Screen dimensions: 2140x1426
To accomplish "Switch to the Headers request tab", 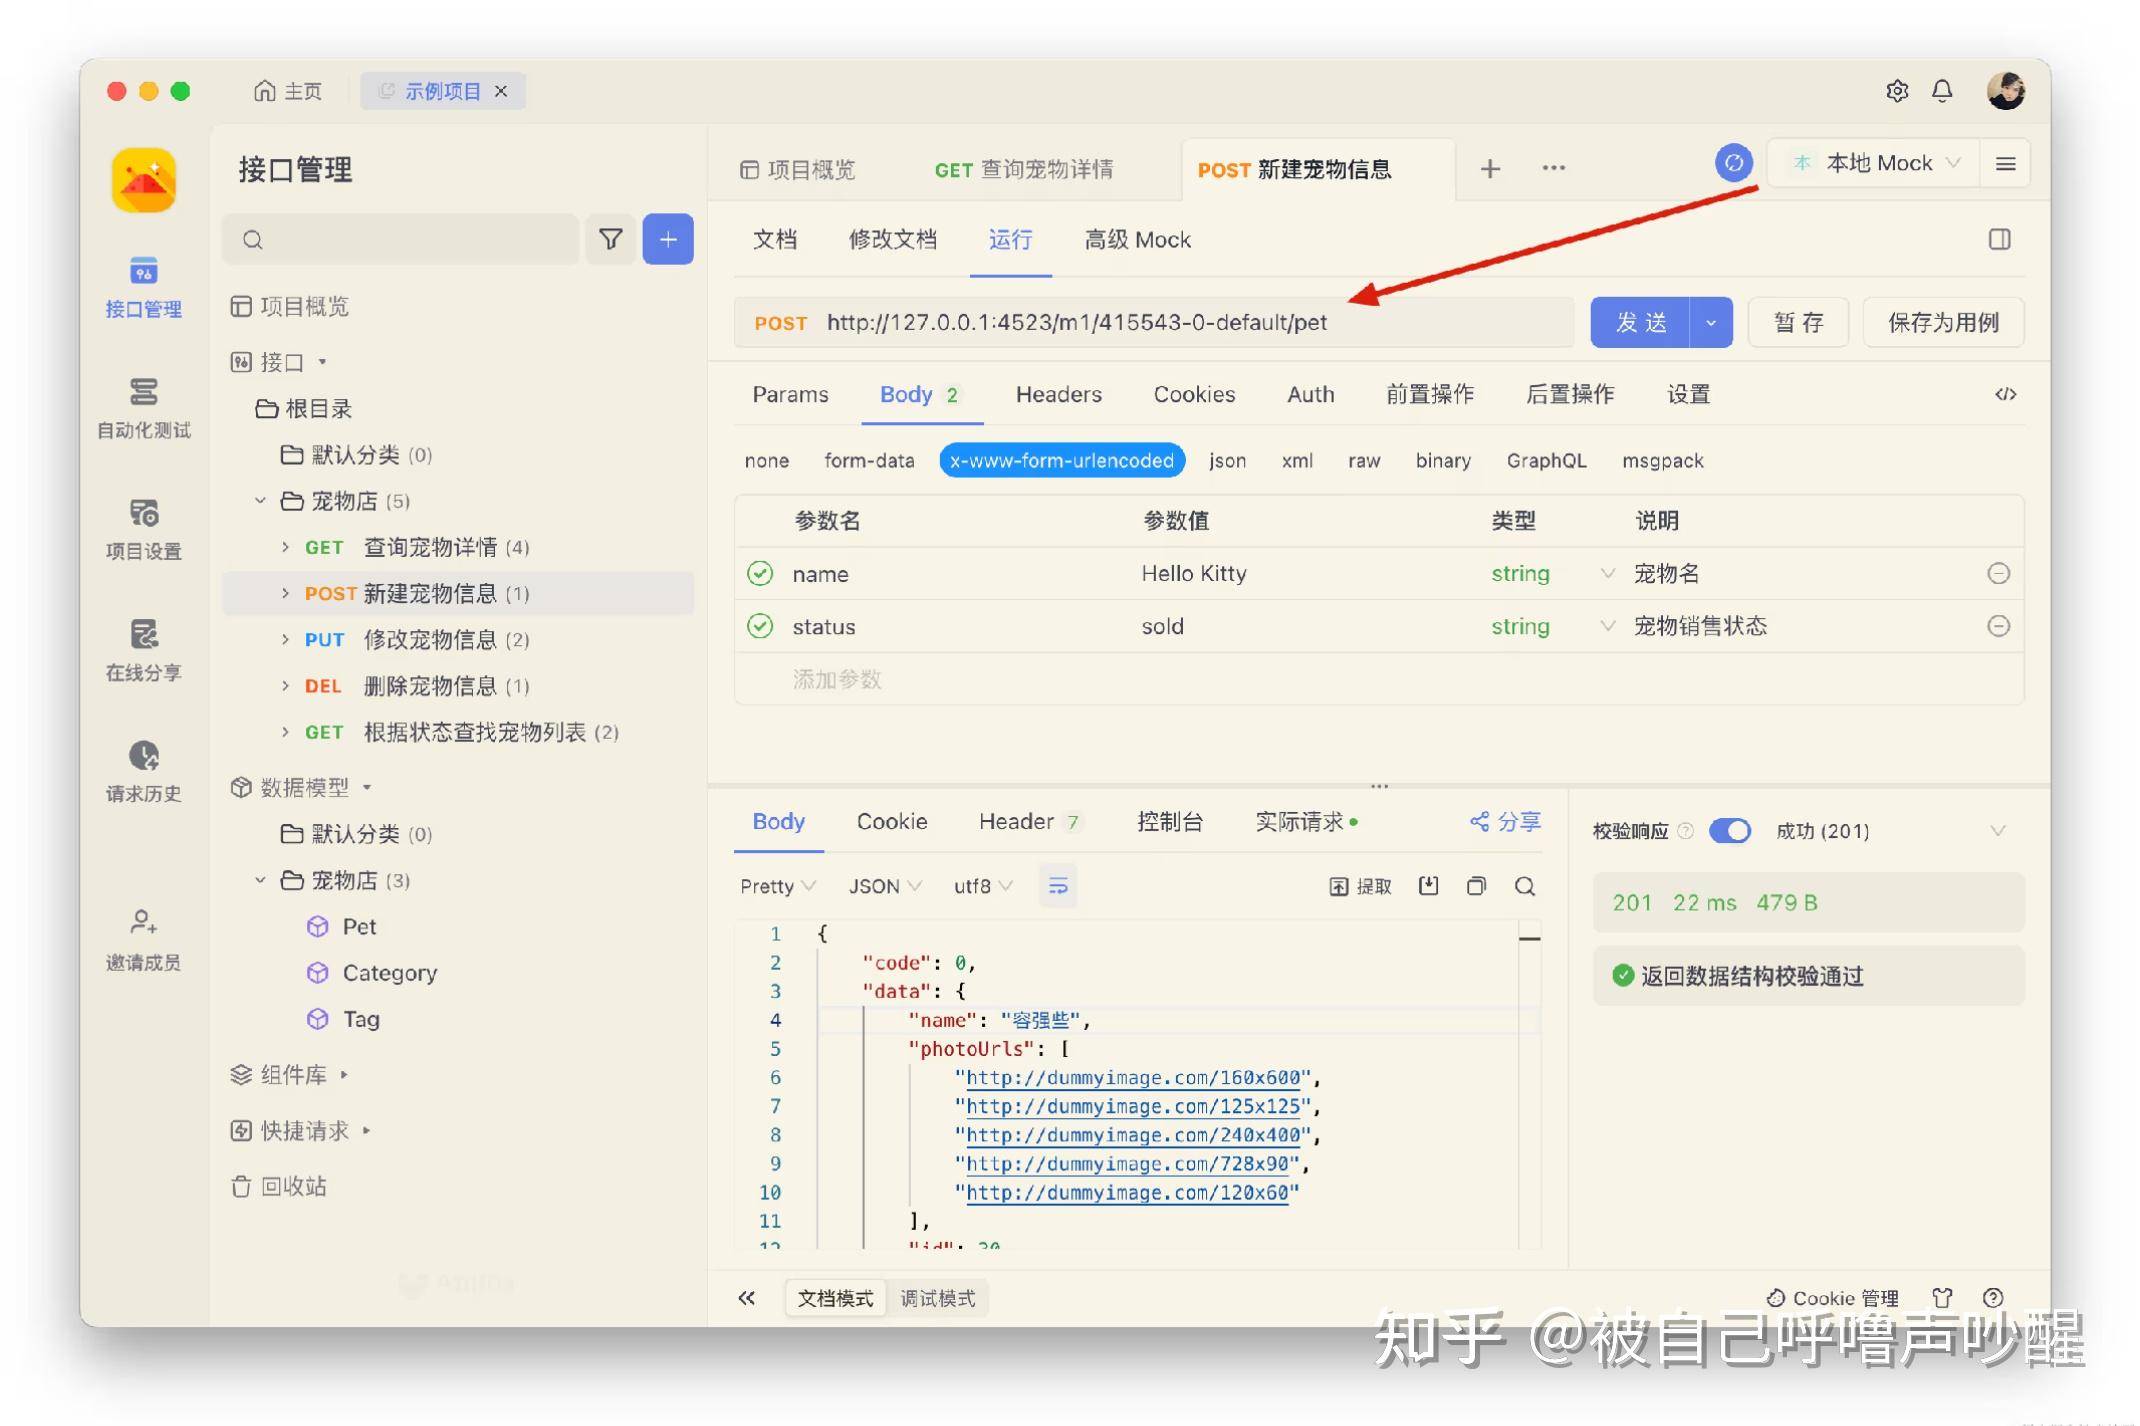I will tap(1058, 394).
